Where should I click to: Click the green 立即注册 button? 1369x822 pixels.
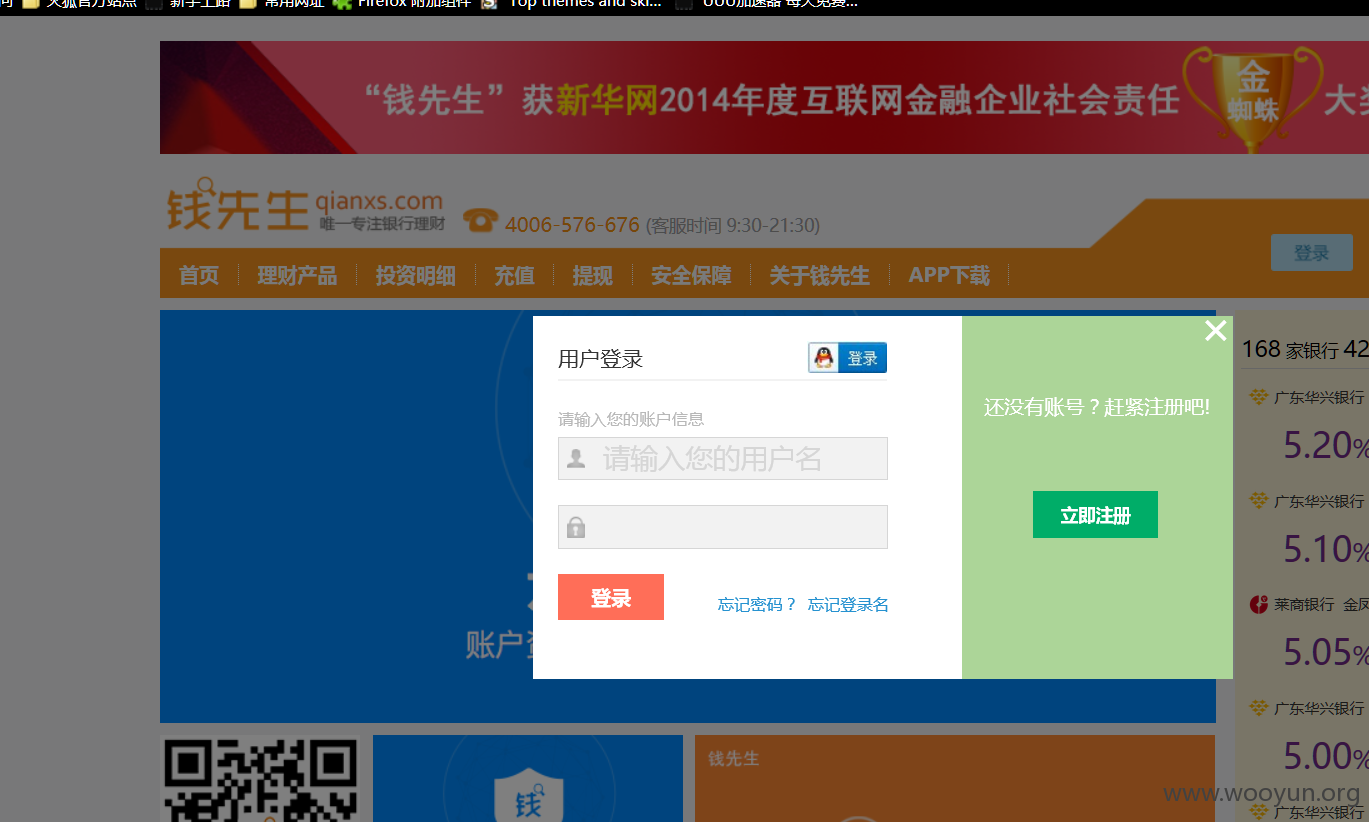[1095, 515]
